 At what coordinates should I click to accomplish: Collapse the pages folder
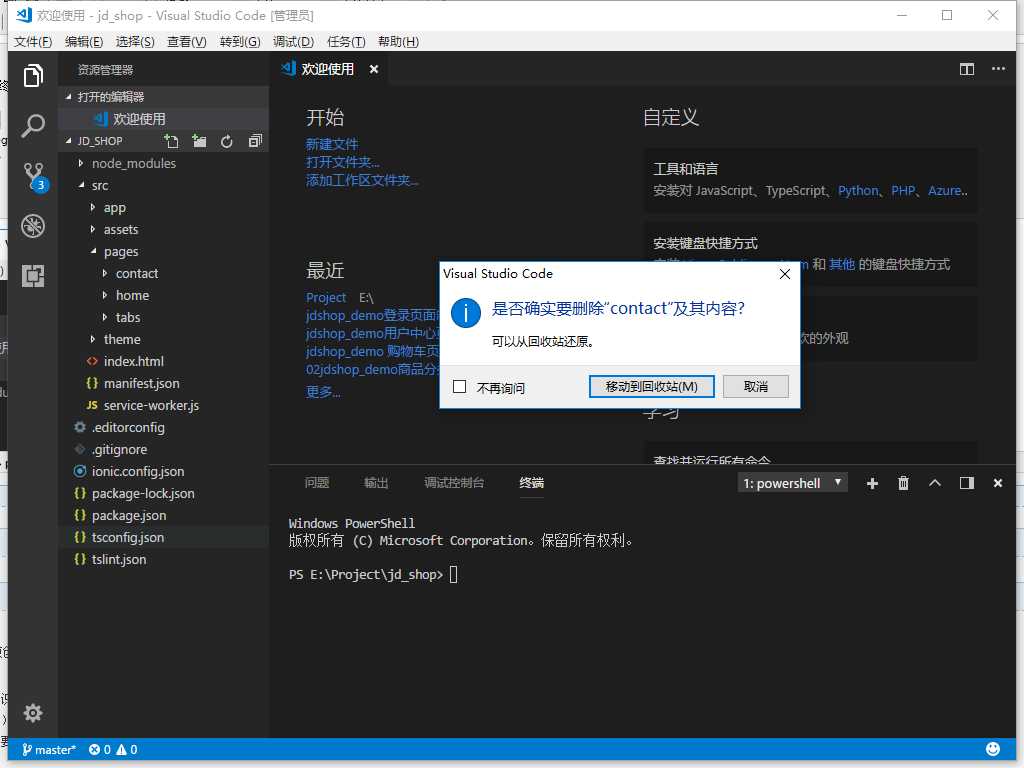(x=120, y=251)
